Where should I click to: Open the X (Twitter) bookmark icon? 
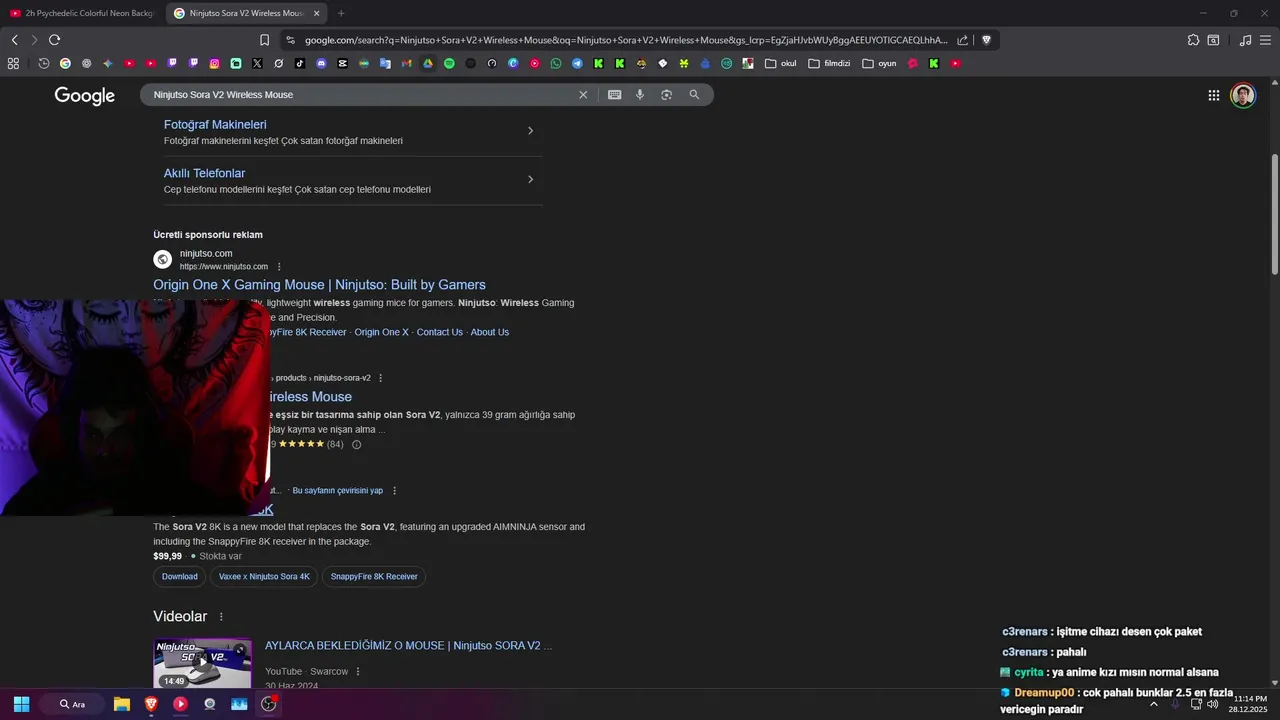[257, 63]
